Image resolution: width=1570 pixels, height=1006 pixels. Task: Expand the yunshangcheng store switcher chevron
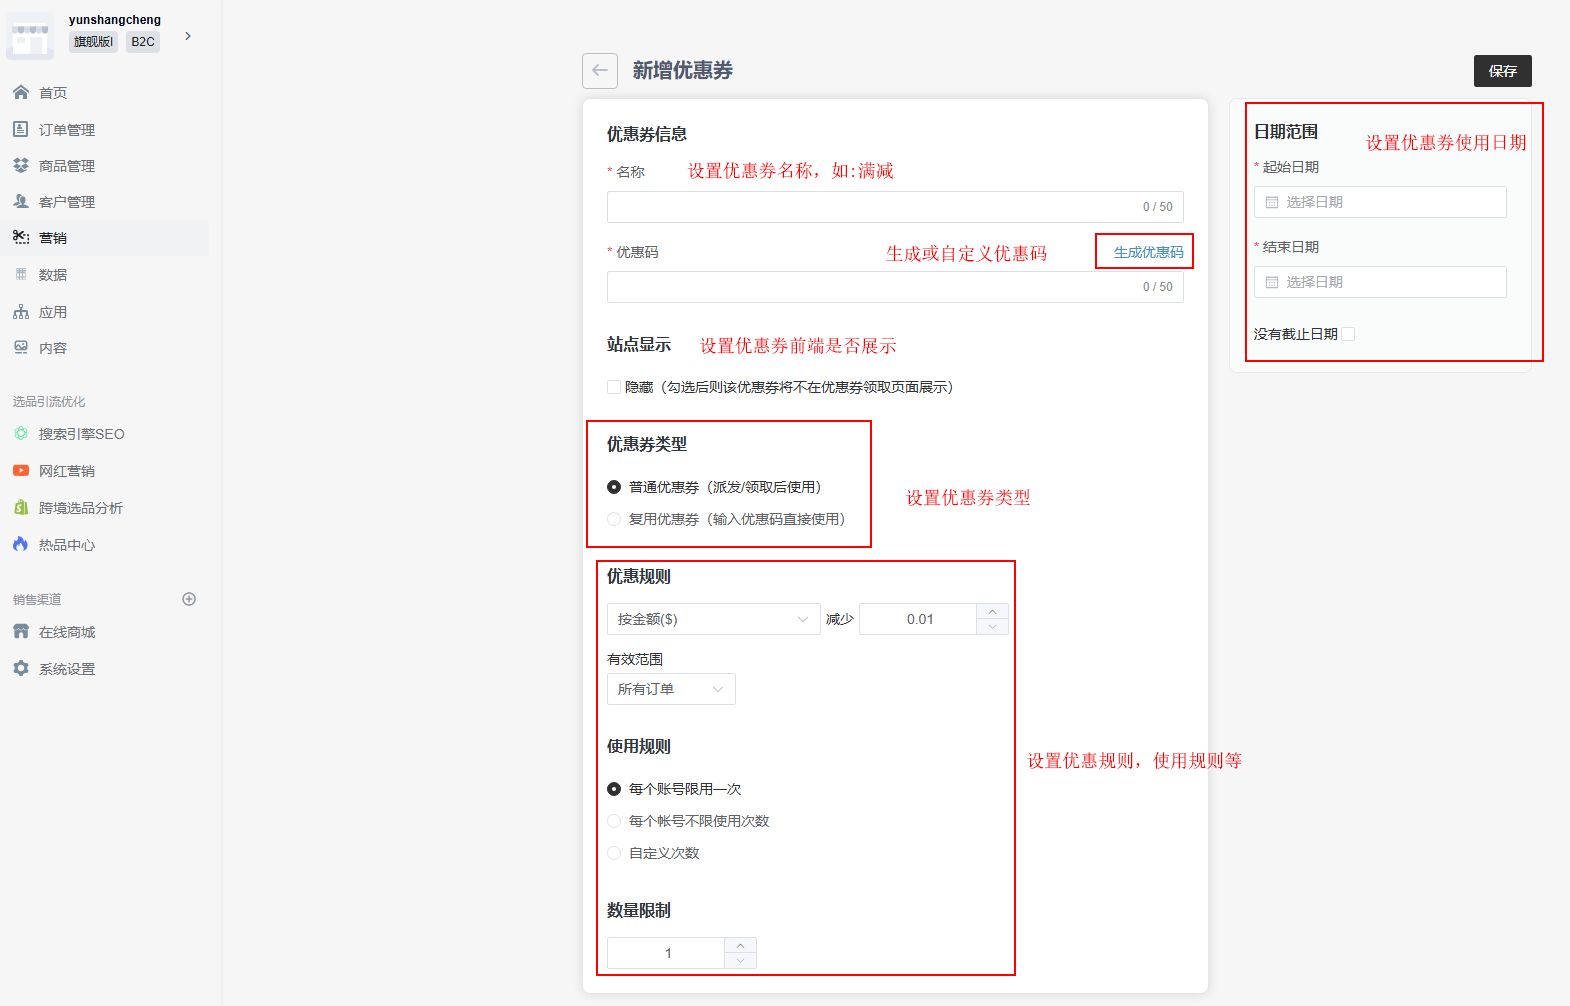(x=188, y=36)
